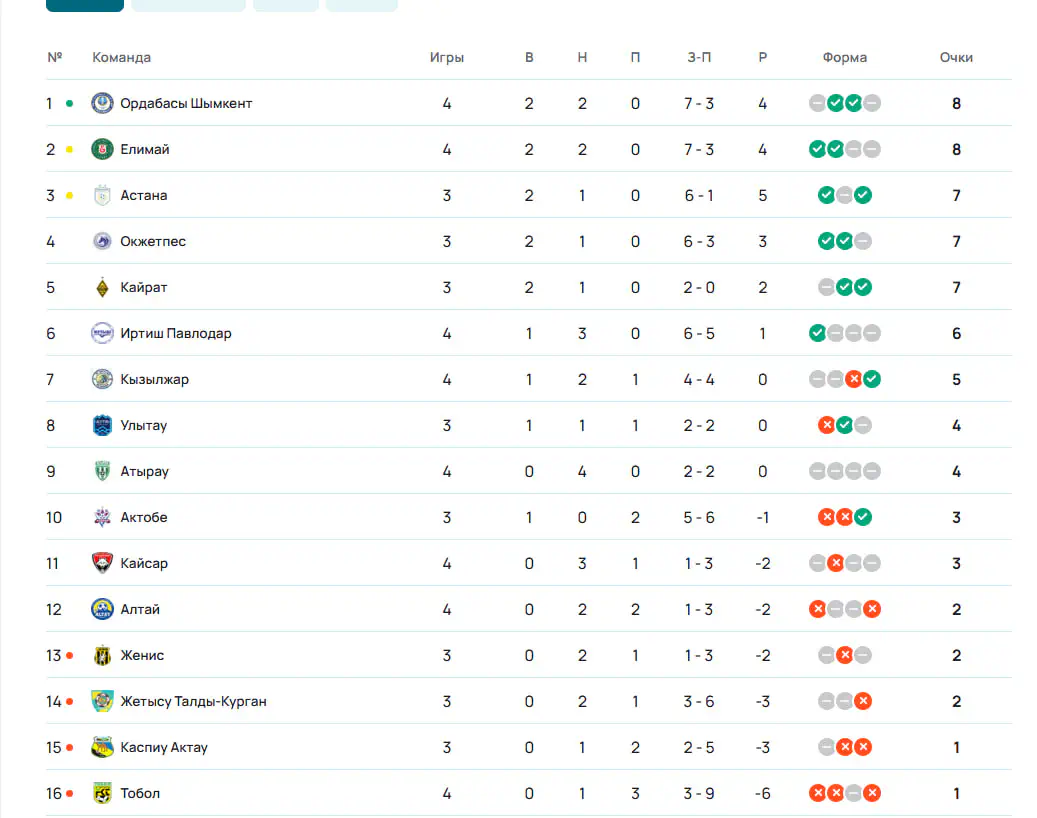This screenshot has width=1037, height=818.
Task: Sort by the Очки column header
Action: point(956,58)
